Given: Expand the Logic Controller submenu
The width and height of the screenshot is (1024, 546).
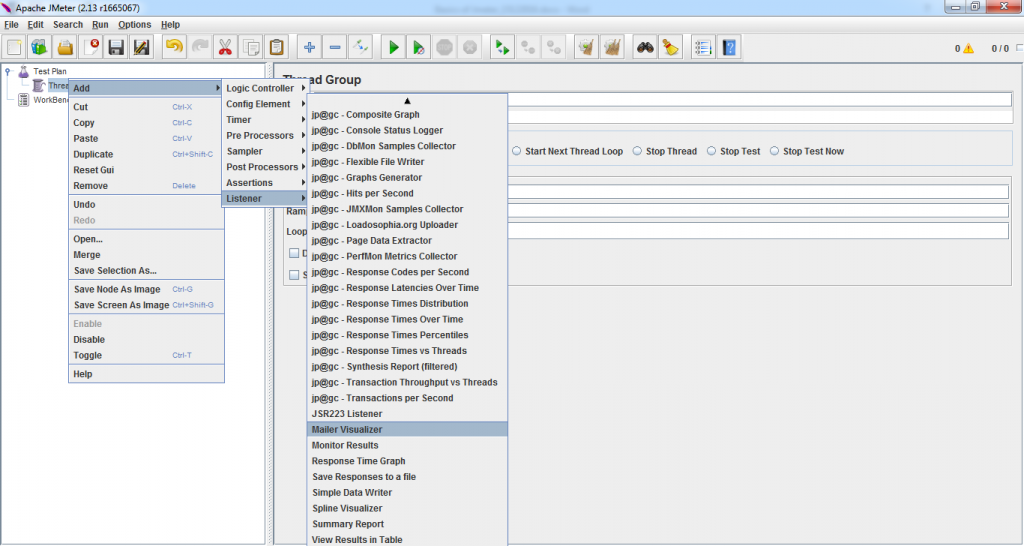Looking at the screenshot, I should [x=264, y=88].
